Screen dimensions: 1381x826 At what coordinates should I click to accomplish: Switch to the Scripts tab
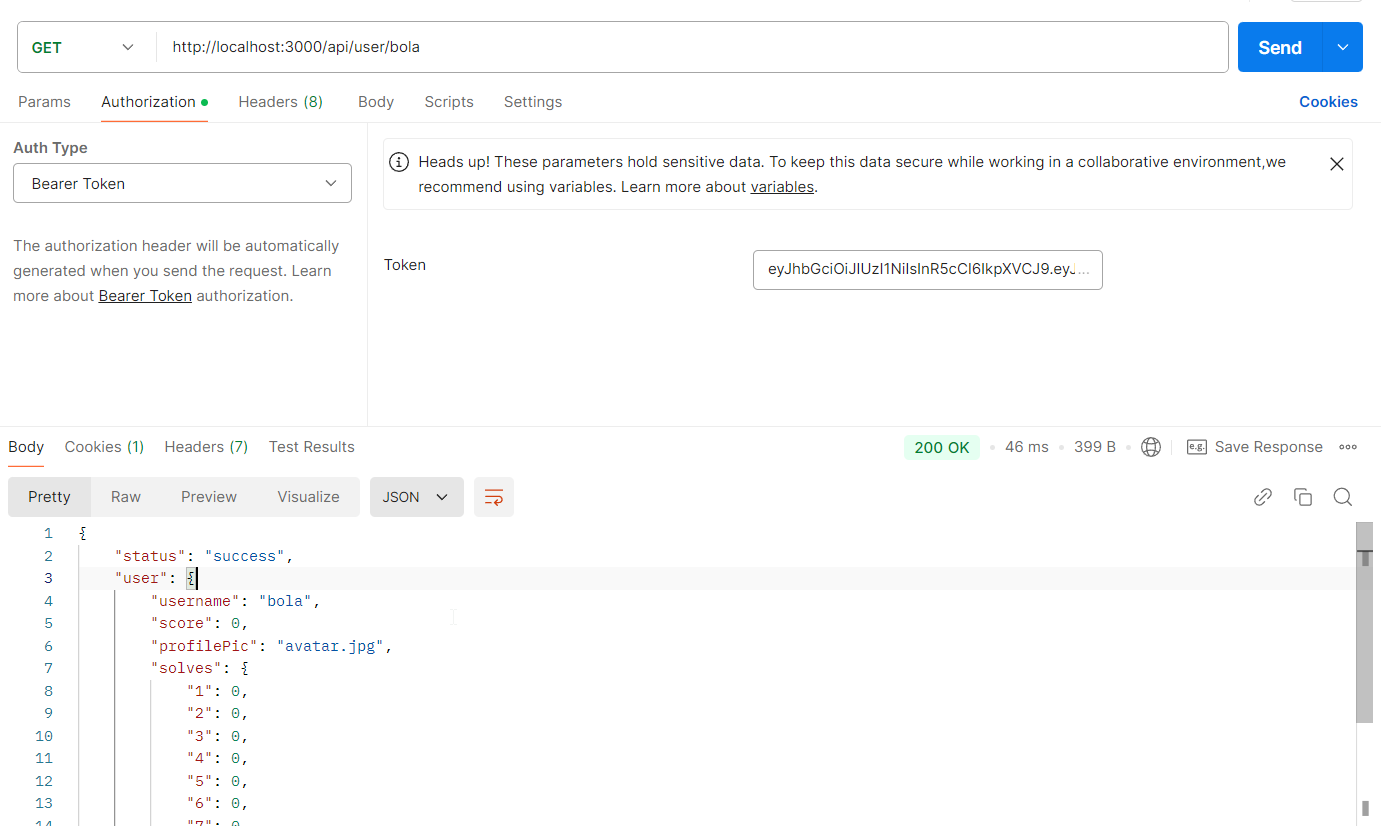tap(449, 102)
